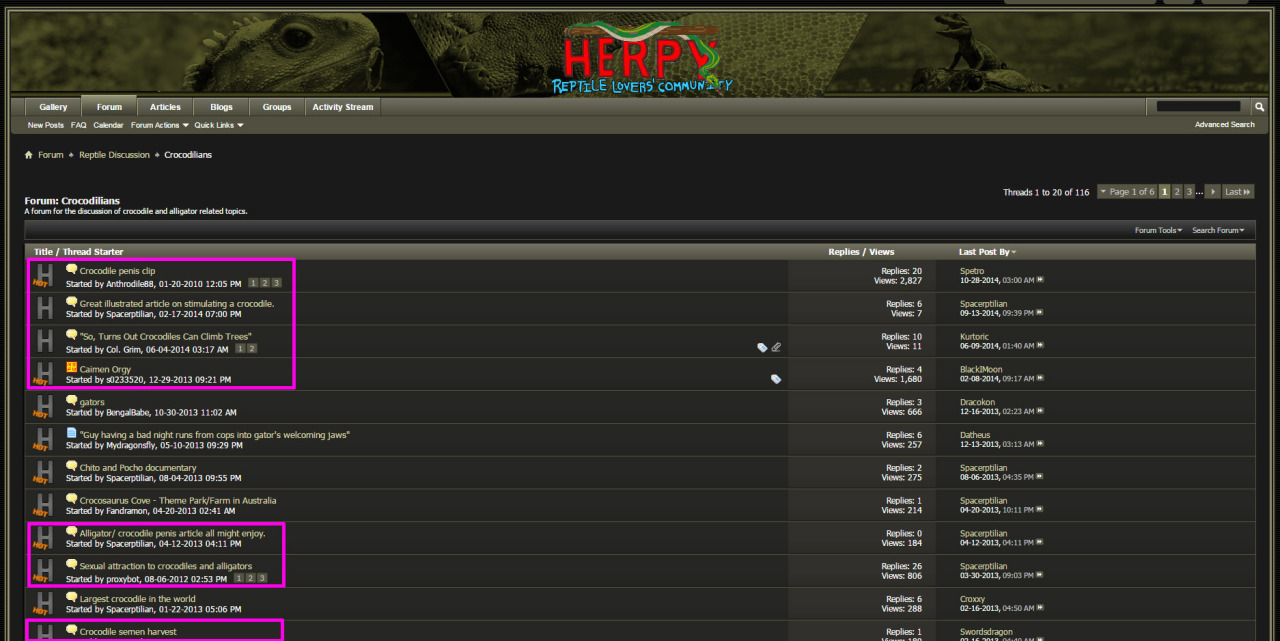Open the Forum Actions dropdown
The width and height of the screenshot is (1280, 641).
159,125
